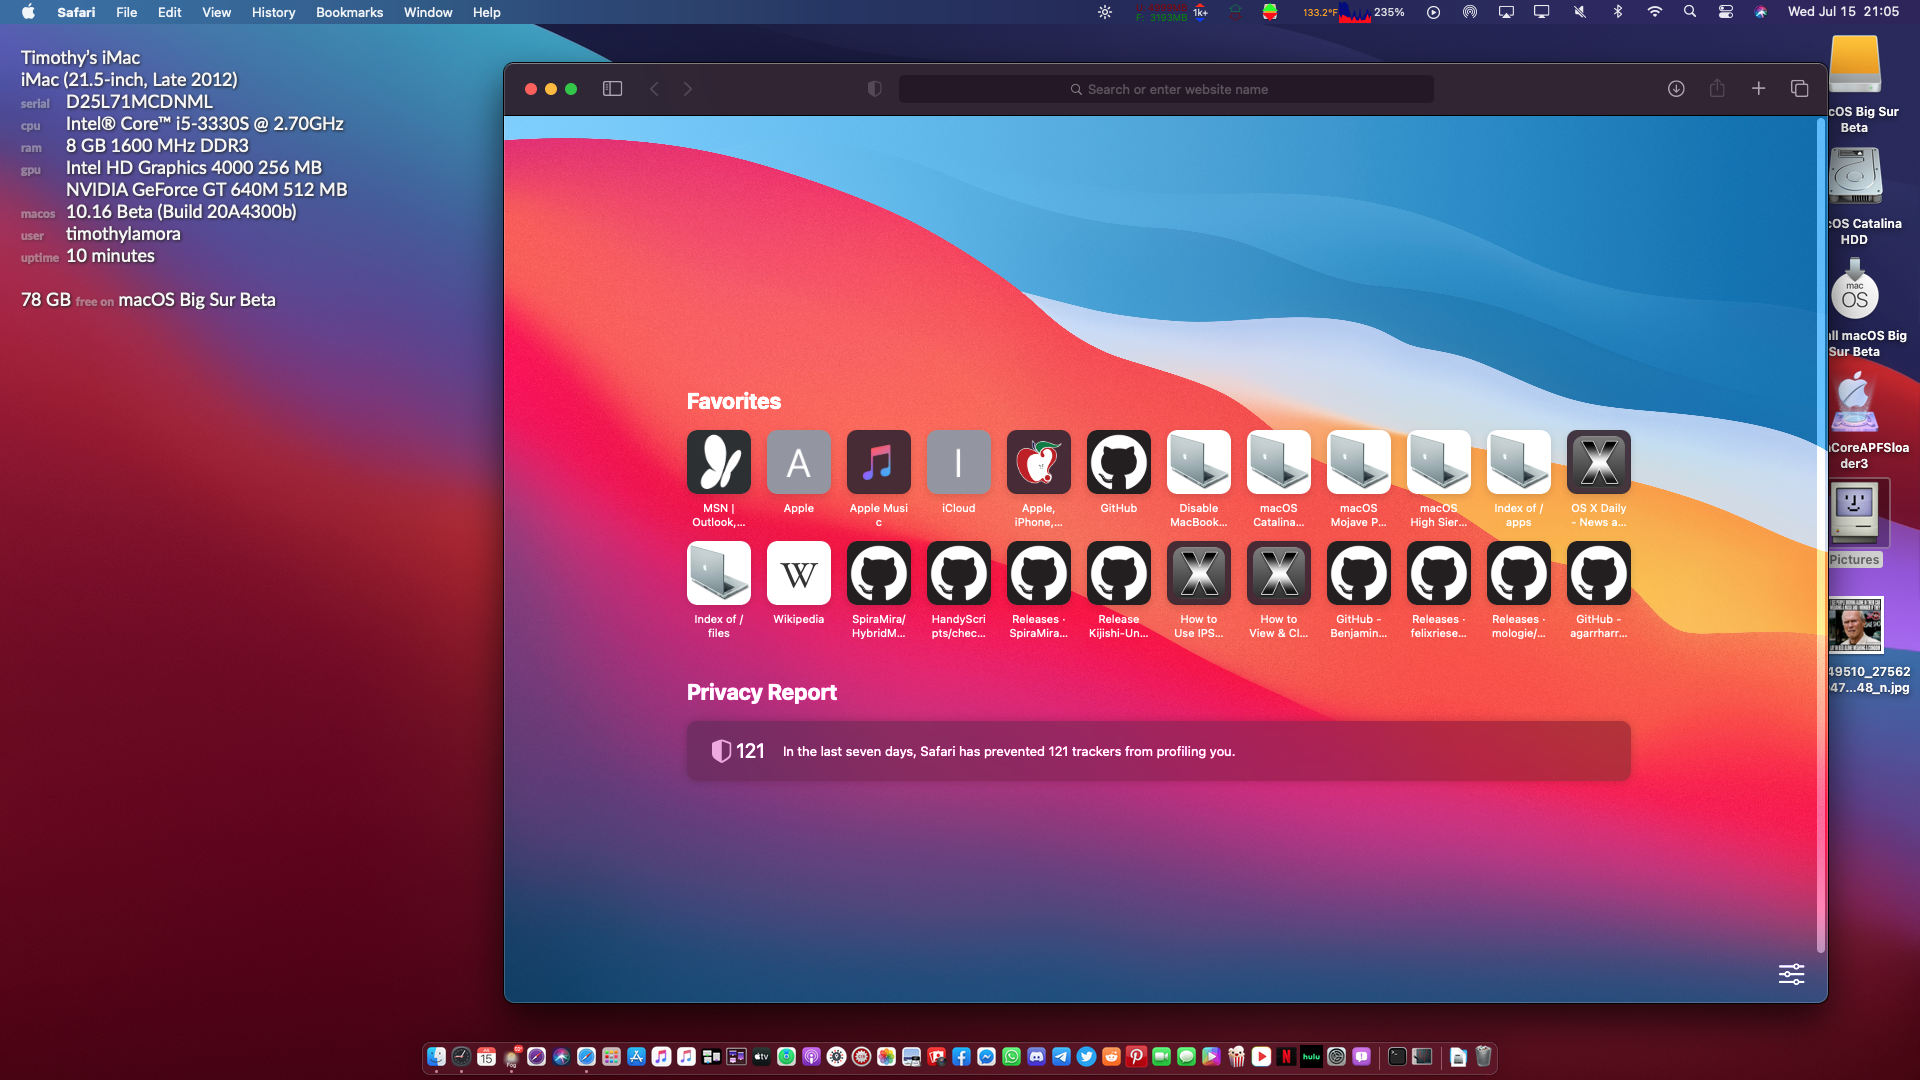The width and height of the screenshot is (1920, 1080).
Task: Click the Safari back arrow
Action: [654, 89]
